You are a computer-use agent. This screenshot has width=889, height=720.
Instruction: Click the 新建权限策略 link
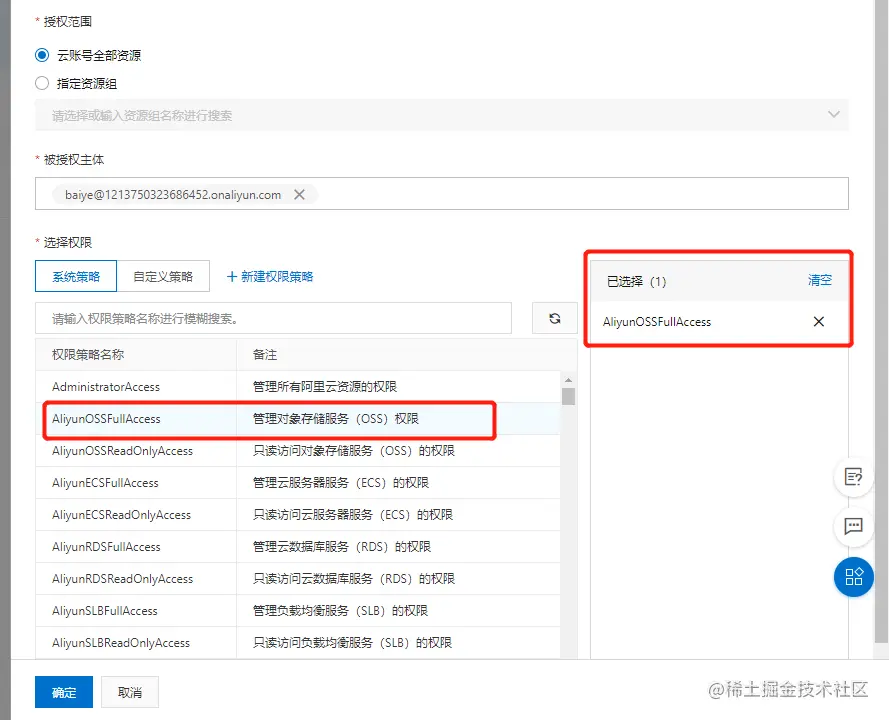click(x=270, y=276)
